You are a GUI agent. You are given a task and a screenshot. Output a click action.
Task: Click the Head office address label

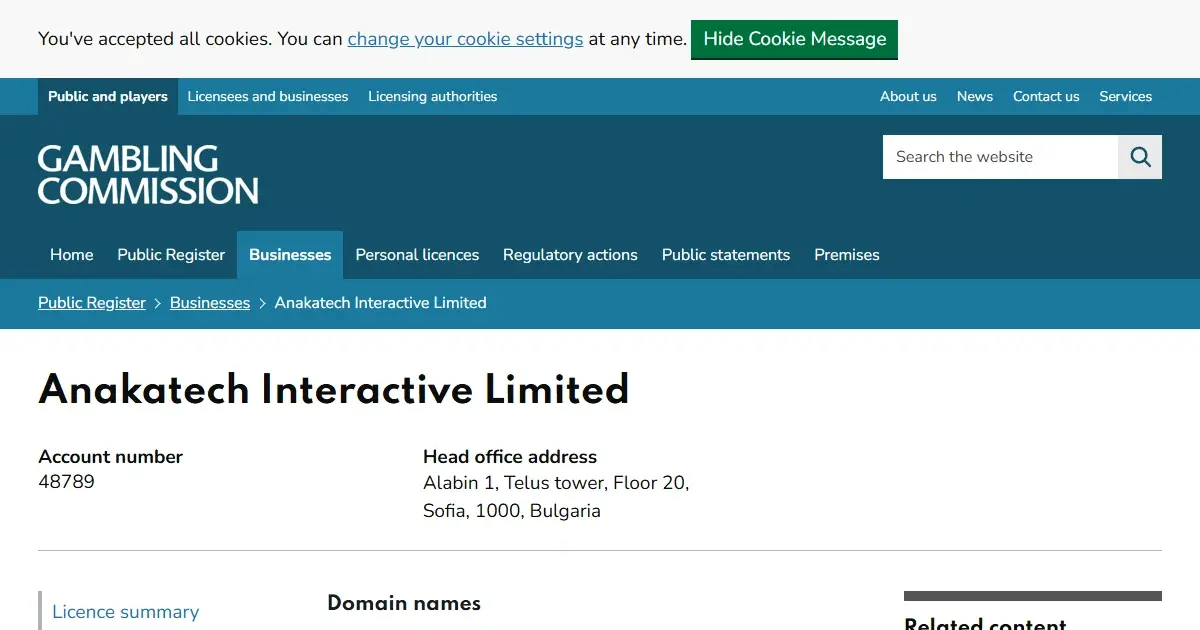[x=510, y=457]
